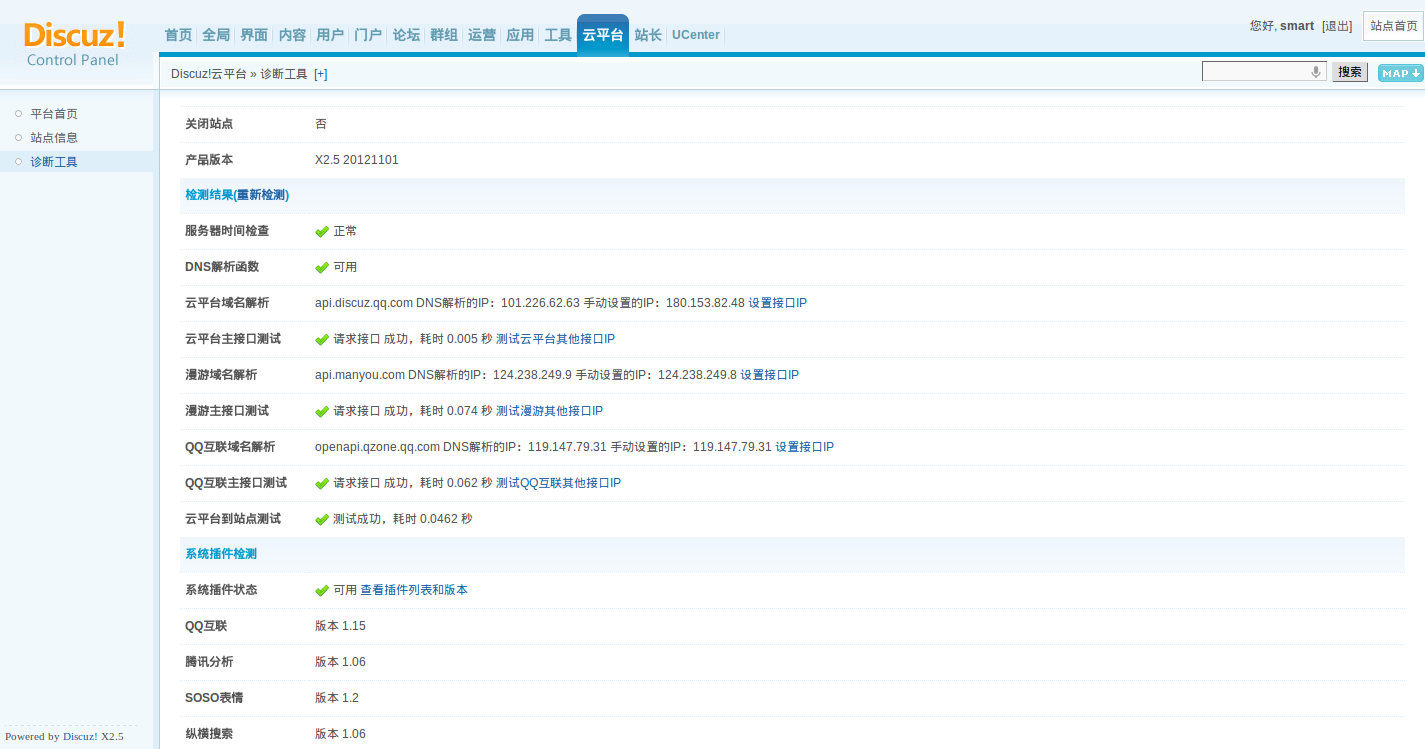The height and width of the screenshot is (749, 1425).
Task: Click green check in 云平台主接口测试 row
Action: 322,340
